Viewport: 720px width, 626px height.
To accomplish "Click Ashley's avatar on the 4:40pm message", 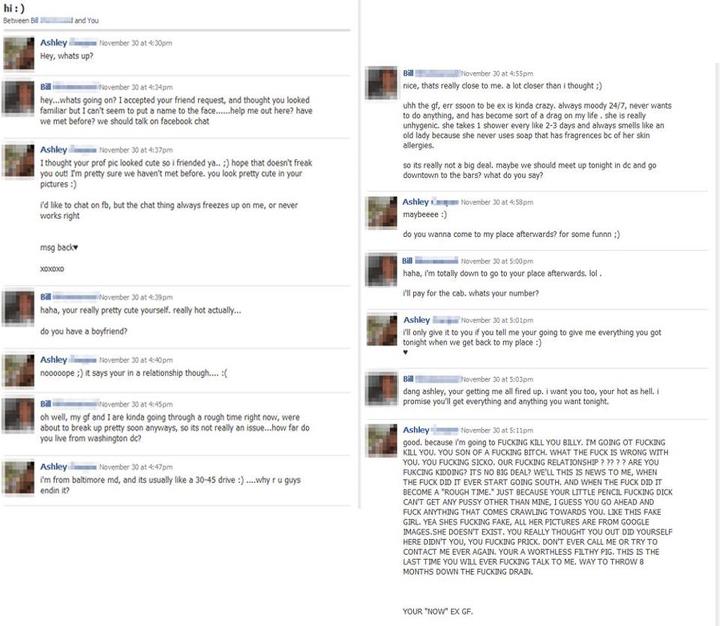I will pyautogui.click(x=19, y=371).
